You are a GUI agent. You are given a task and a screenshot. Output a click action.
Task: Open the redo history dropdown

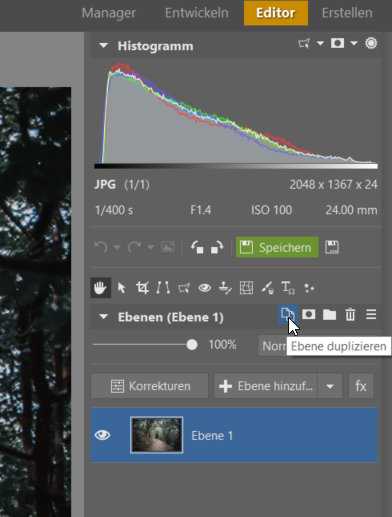coord(151,247)
